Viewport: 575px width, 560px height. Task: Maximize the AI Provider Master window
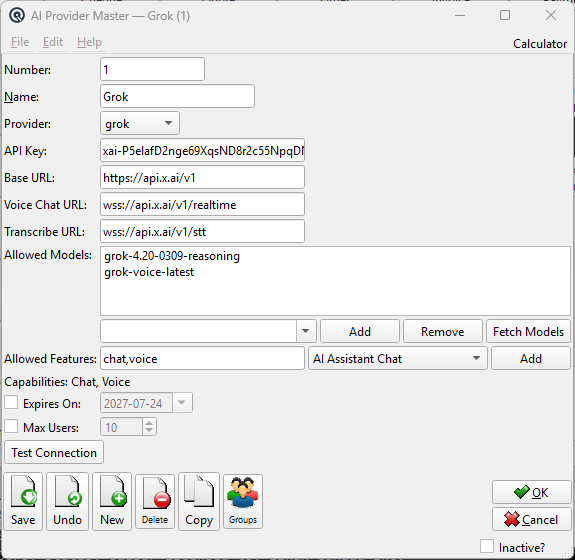tap(505, 15)
